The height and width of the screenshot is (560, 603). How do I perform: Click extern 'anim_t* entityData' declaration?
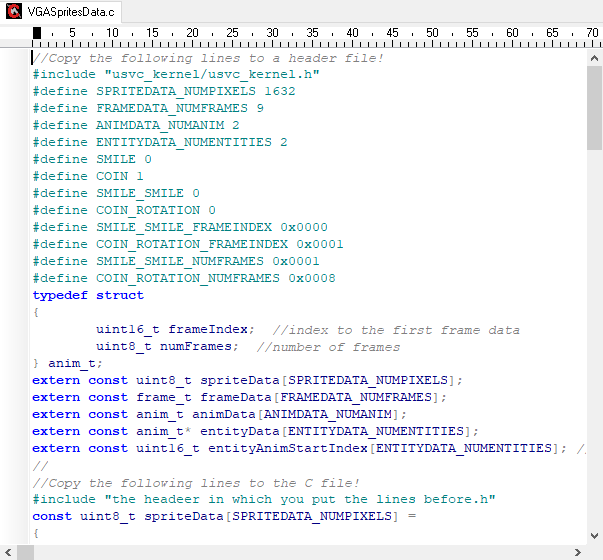(255, 431)
